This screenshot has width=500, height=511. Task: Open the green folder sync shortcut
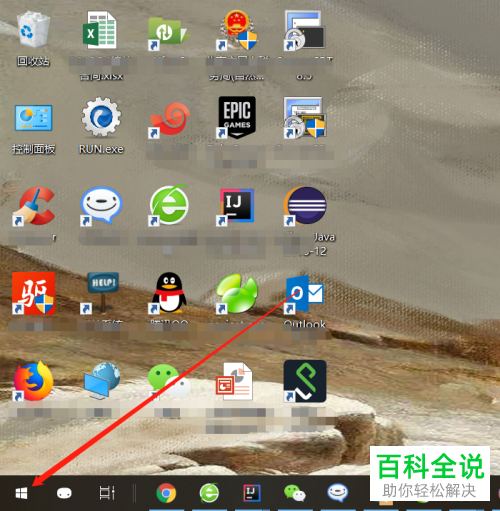pos(168,33)
